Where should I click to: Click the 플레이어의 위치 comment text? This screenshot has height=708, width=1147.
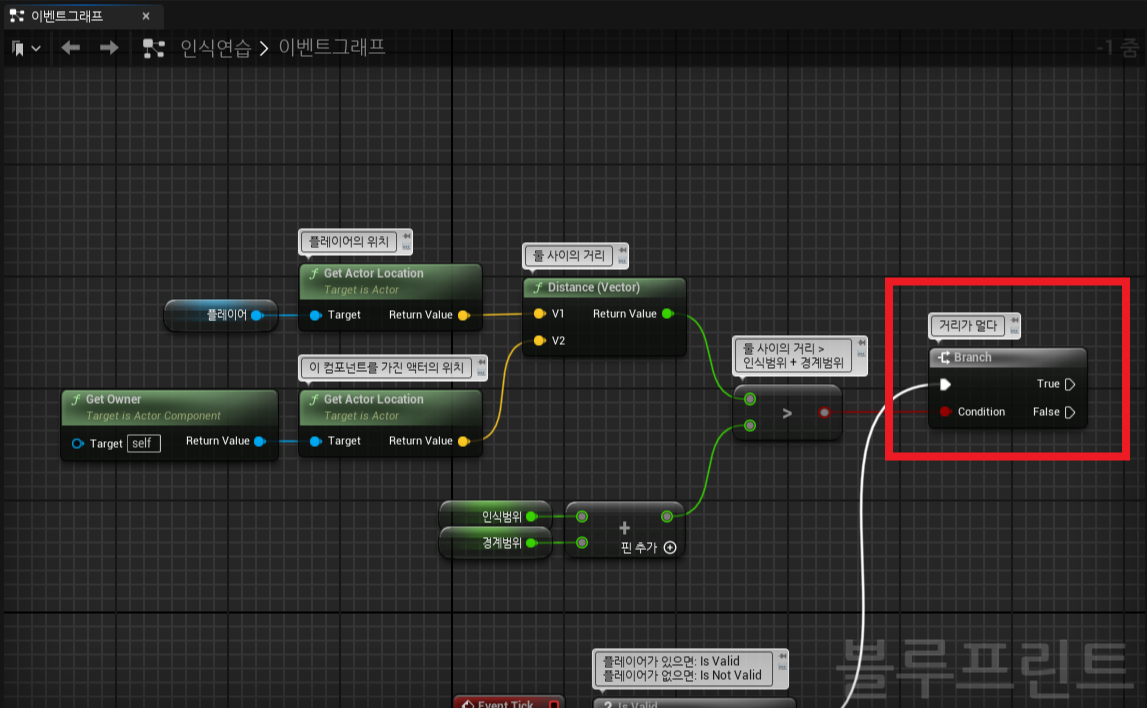(349, 241)
